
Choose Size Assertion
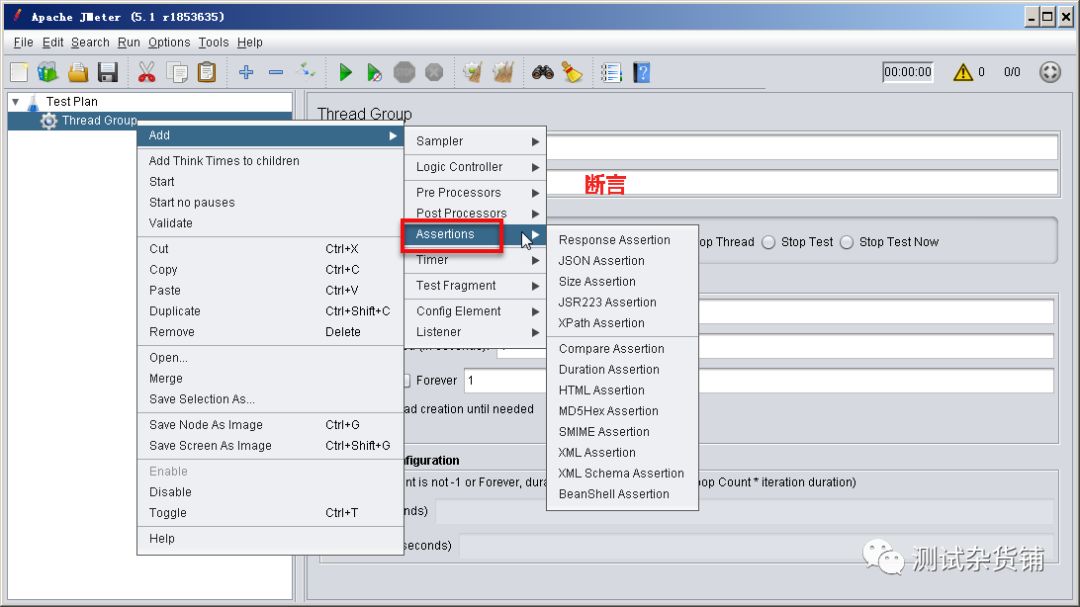(622, 281)
